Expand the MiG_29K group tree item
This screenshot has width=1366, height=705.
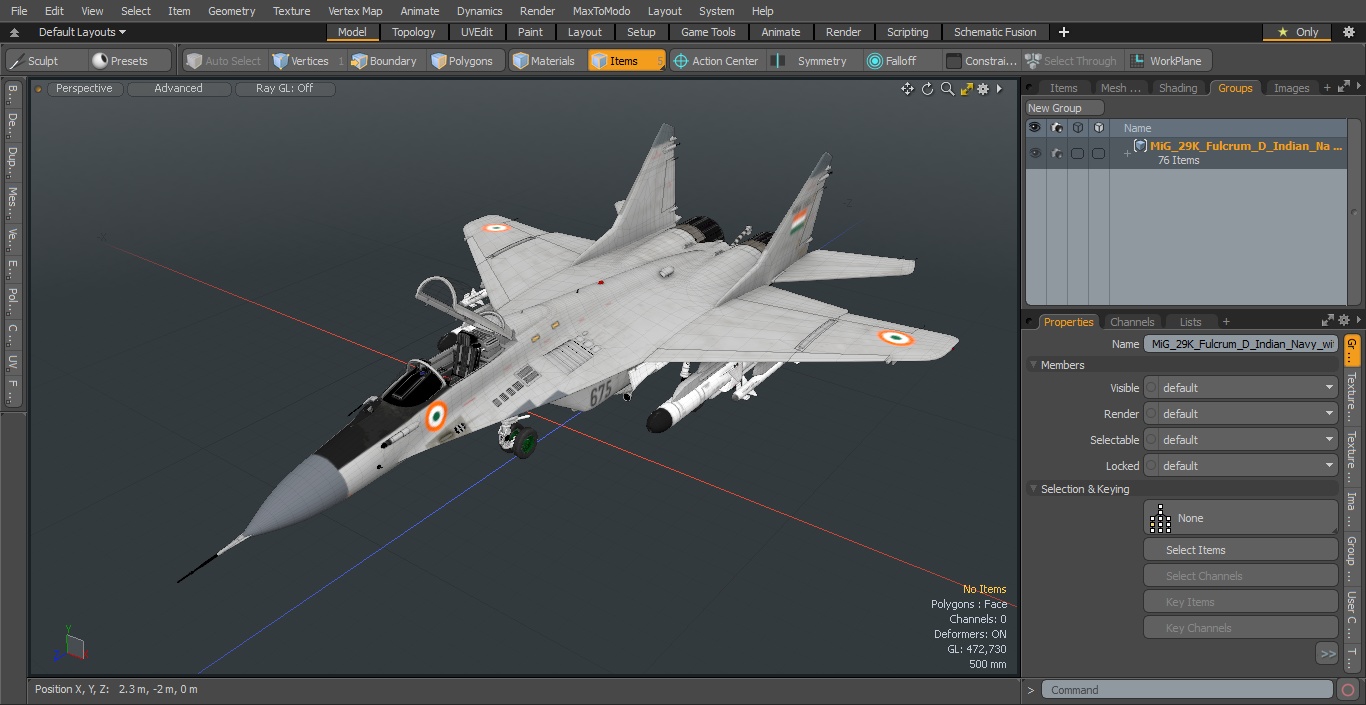point(1127,153)
